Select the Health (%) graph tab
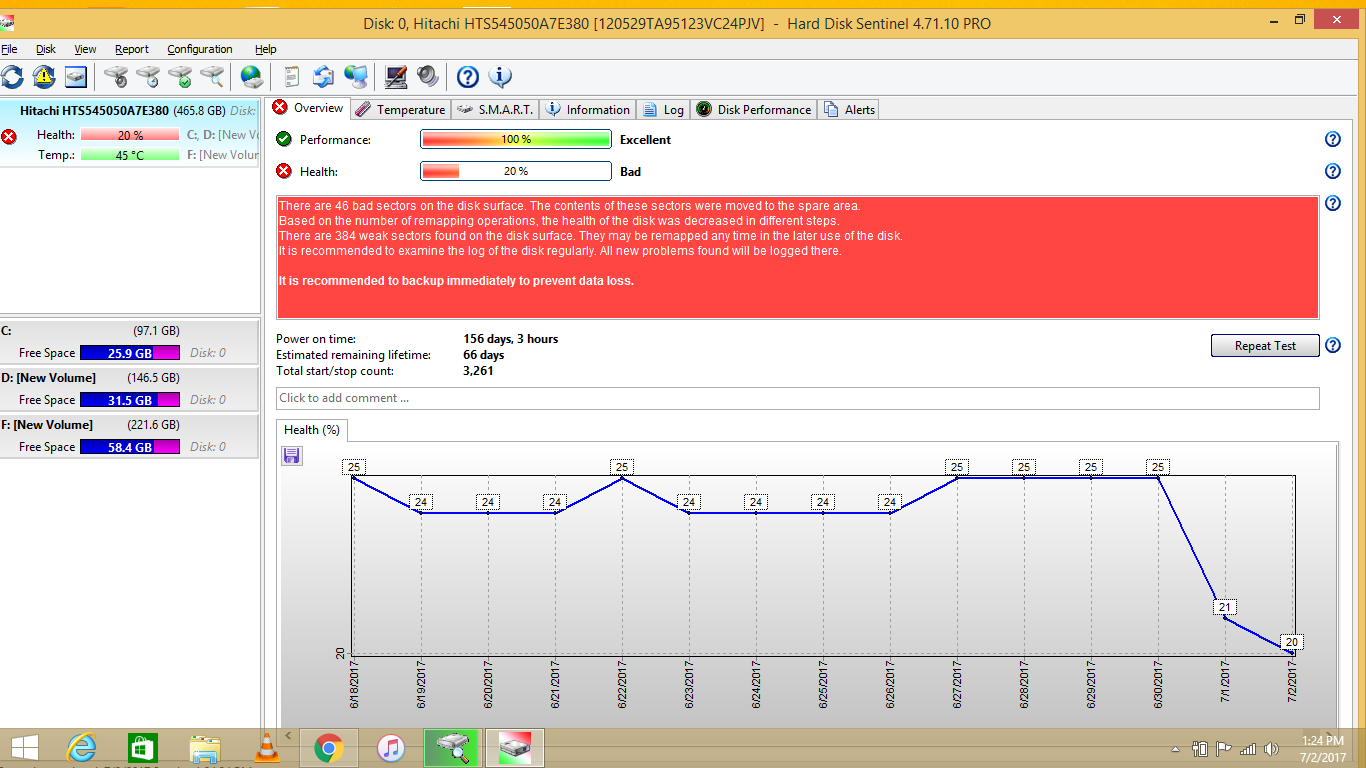The height and width of the screenshot is (768, 1366). click(312, 430)
